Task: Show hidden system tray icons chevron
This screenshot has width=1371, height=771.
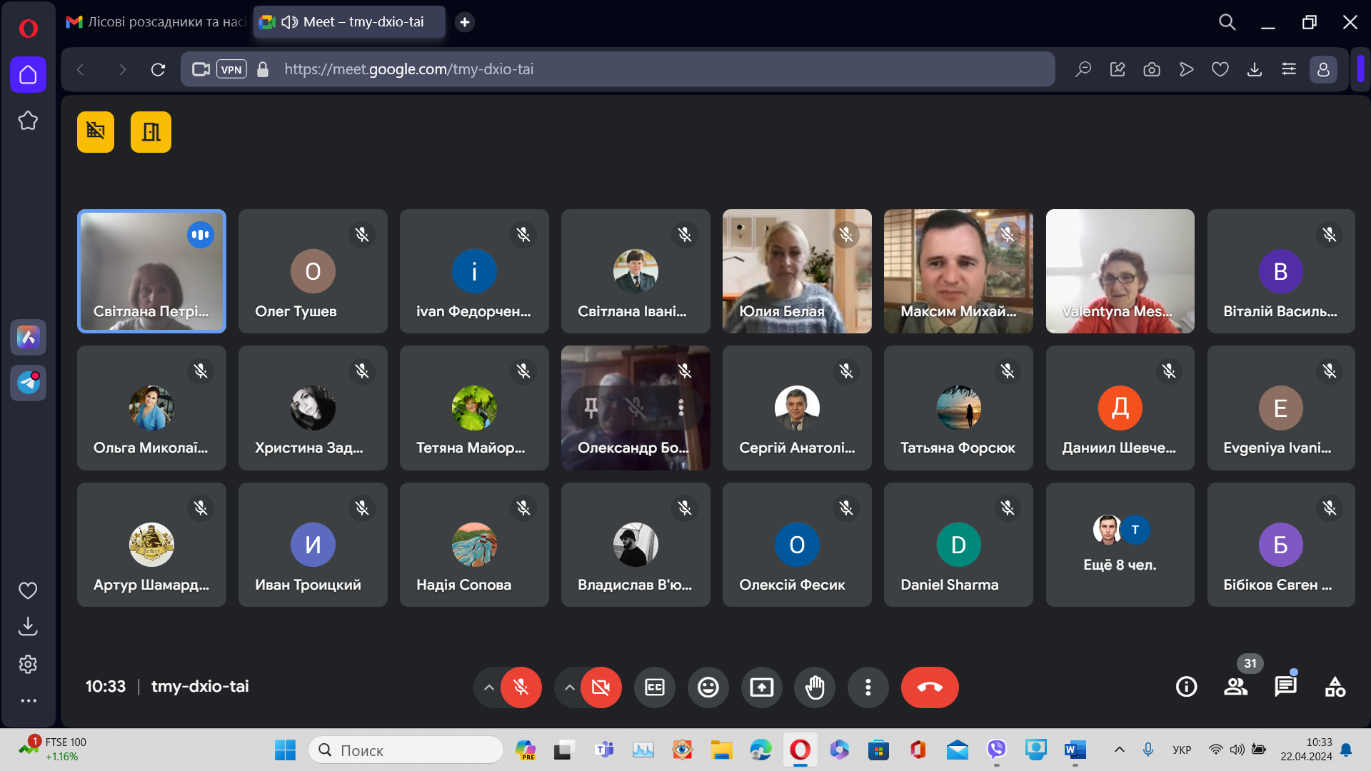Action: (x=1119, y=749)
